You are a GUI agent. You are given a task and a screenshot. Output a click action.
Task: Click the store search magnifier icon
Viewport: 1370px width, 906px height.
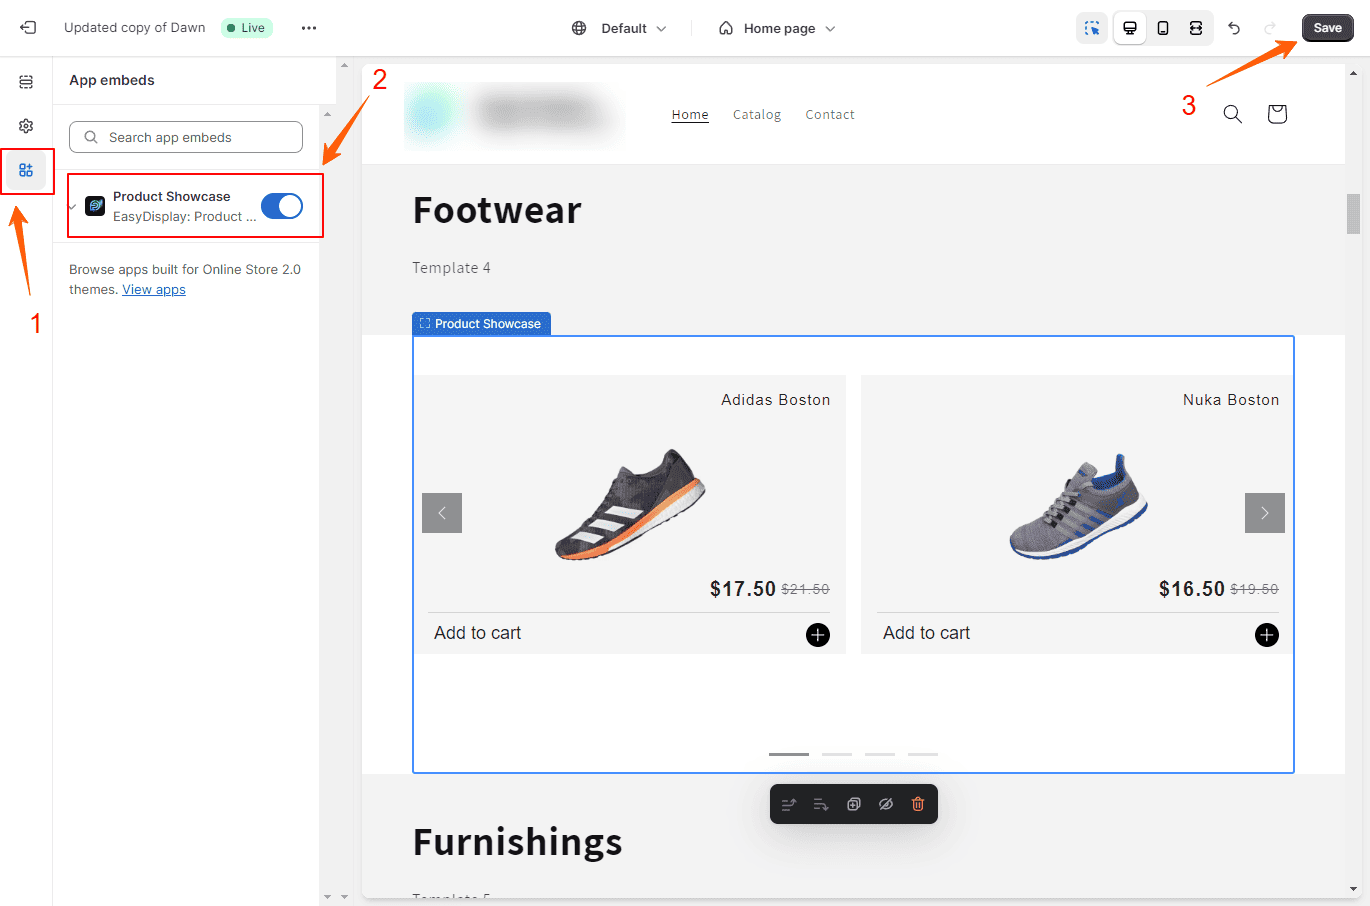point(1233,114)
